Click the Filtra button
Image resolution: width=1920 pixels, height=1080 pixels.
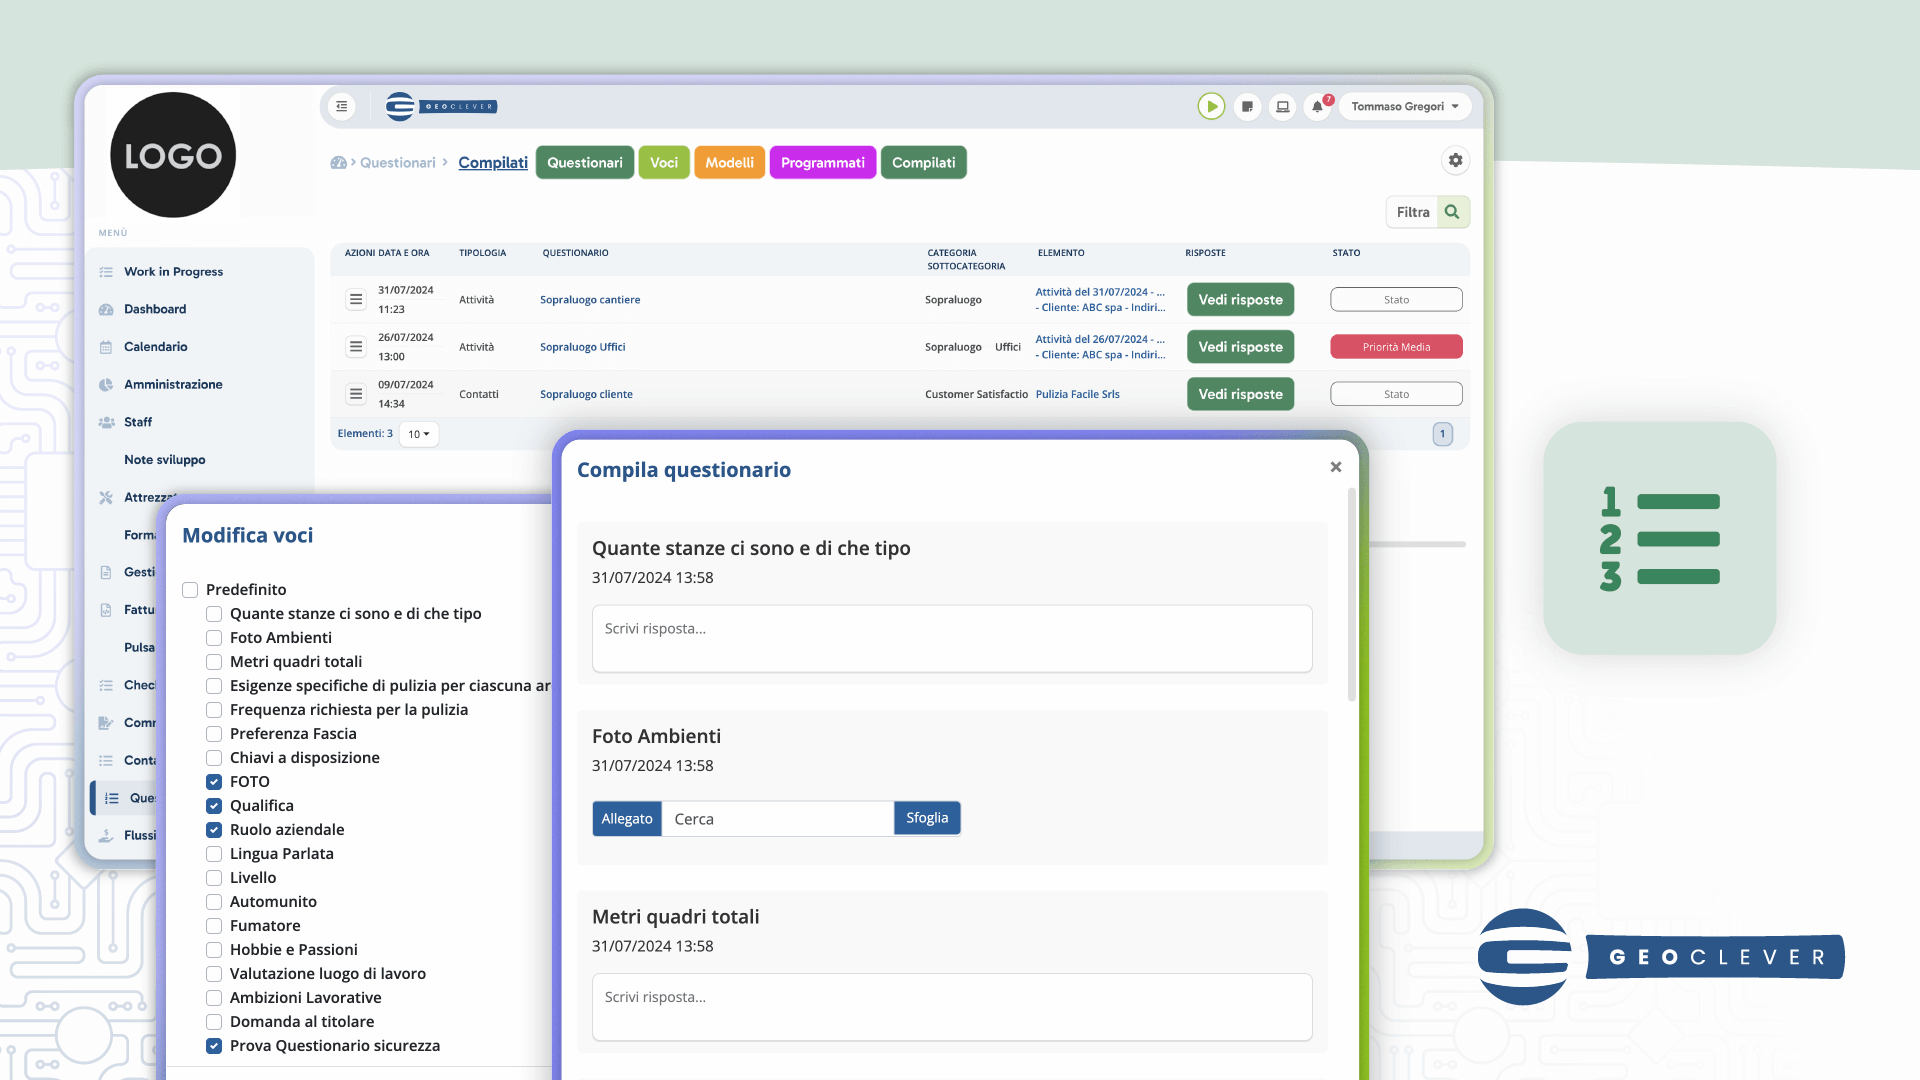(x=1413, y=212)
